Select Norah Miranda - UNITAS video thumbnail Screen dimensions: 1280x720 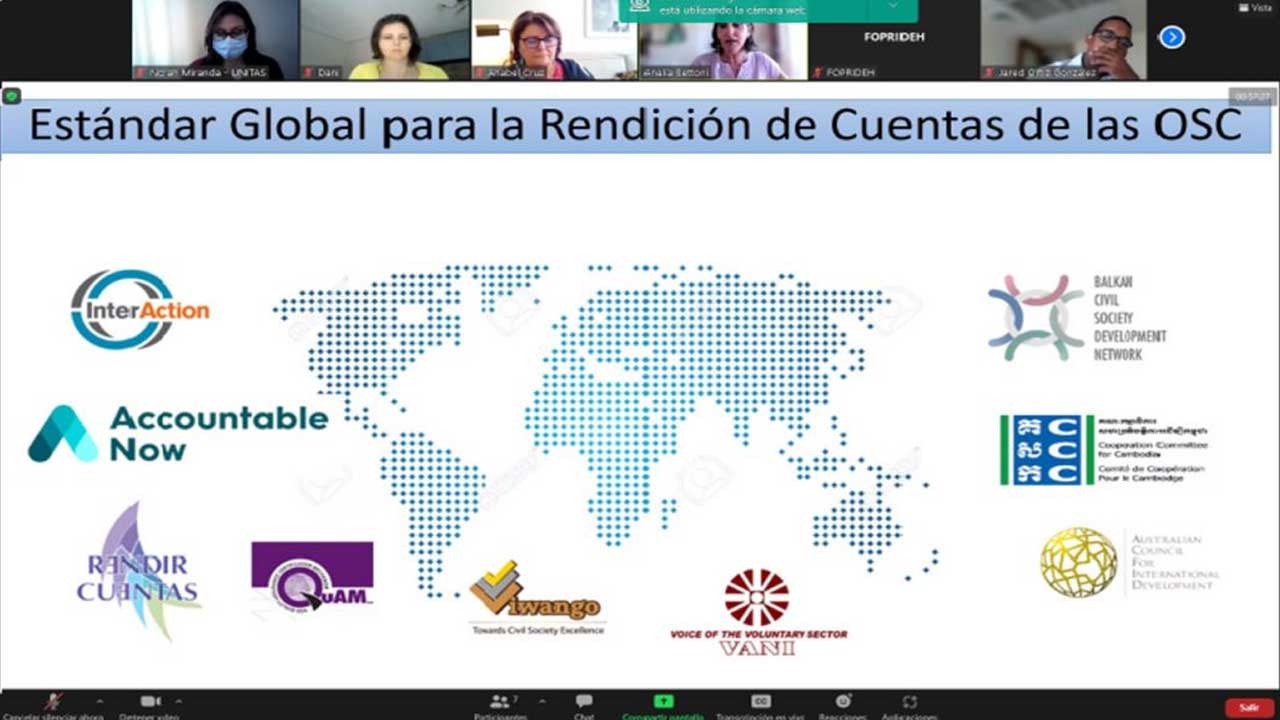(x=215, y=40)
